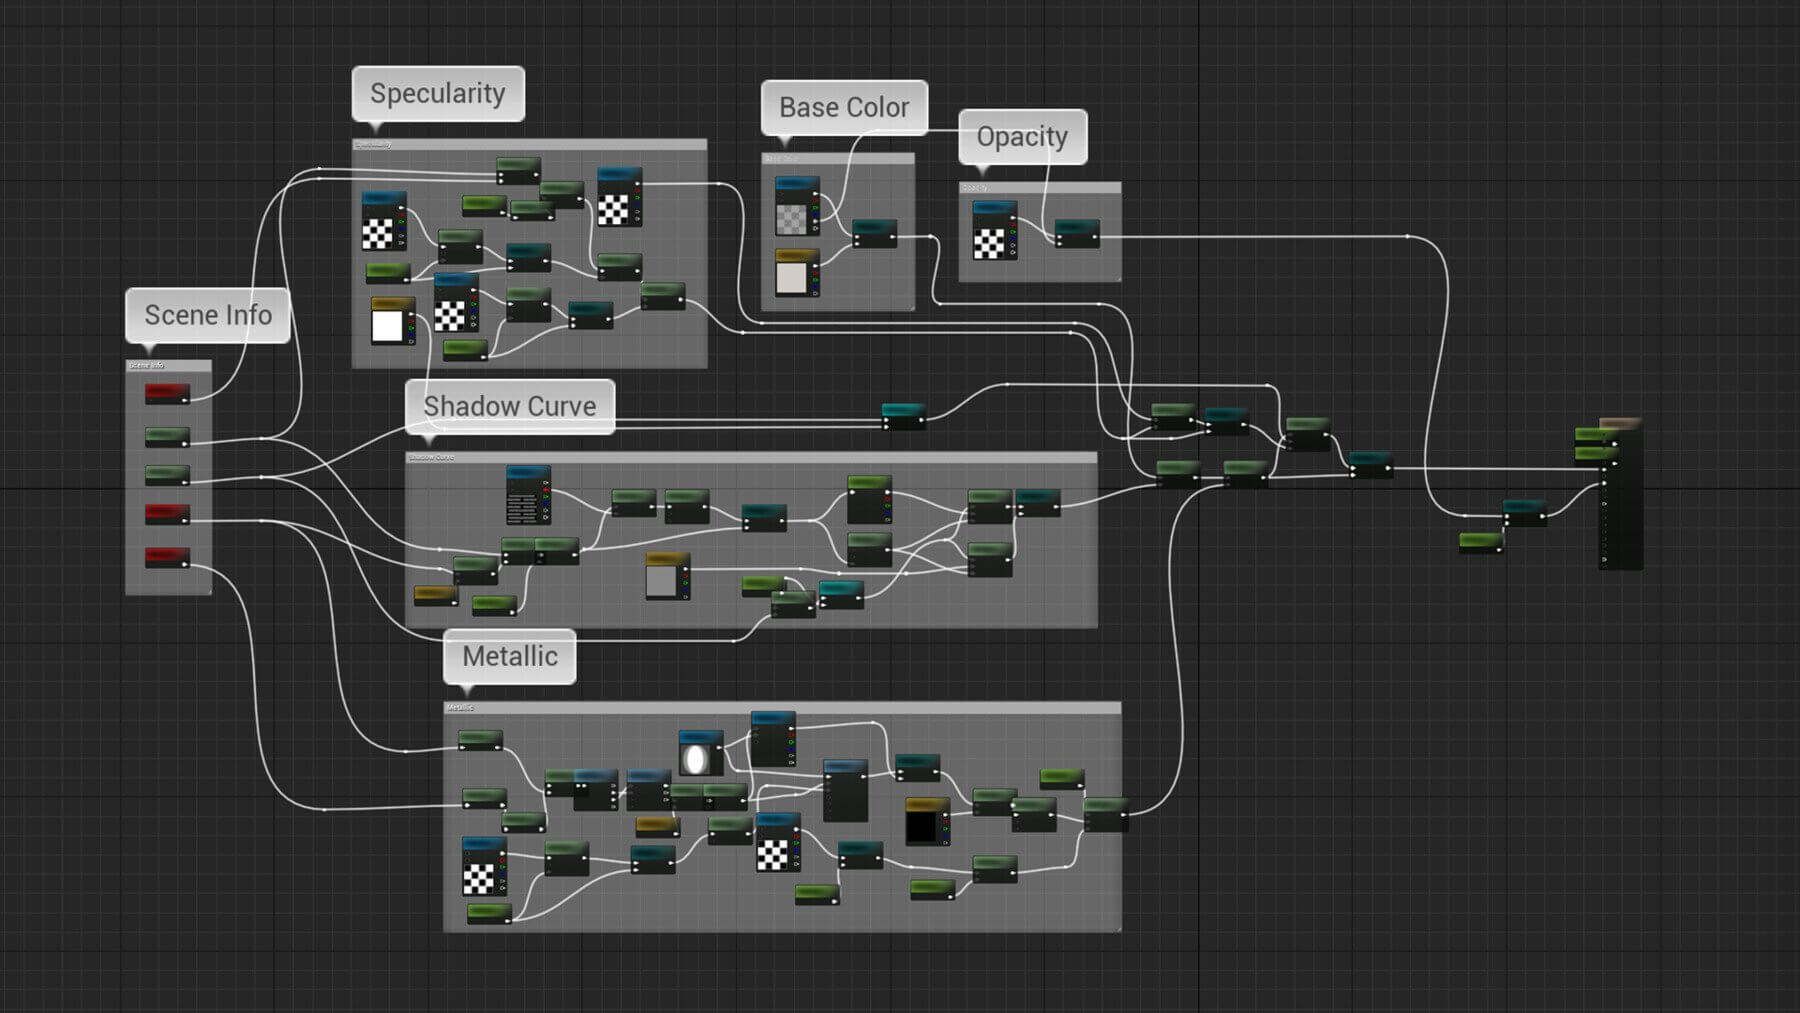Select the Scene Info comment box title bar
This screenshot has height=1013, width=1800.
(x=168, y=365)
